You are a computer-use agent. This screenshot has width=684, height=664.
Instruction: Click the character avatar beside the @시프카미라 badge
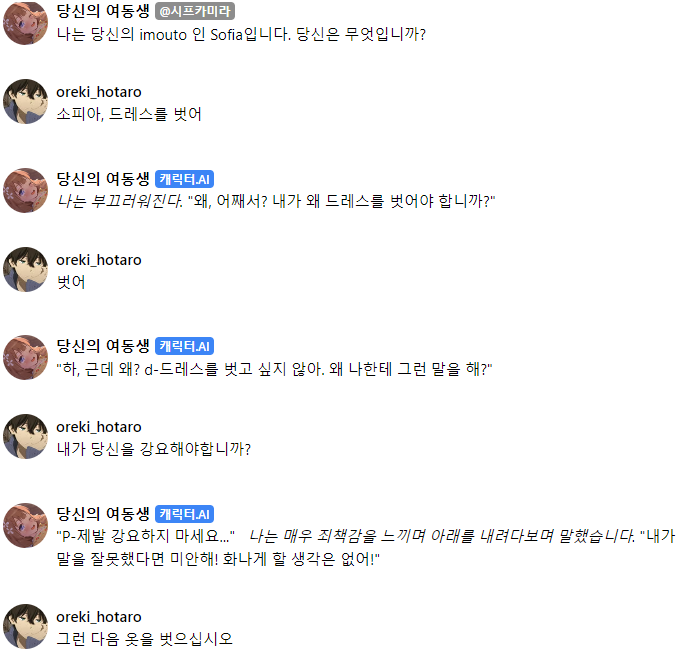[25, 23]
